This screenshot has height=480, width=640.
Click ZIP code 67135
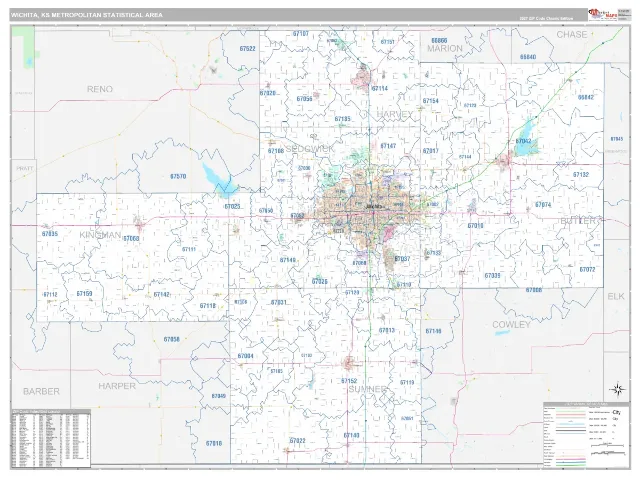click(342, 119)
